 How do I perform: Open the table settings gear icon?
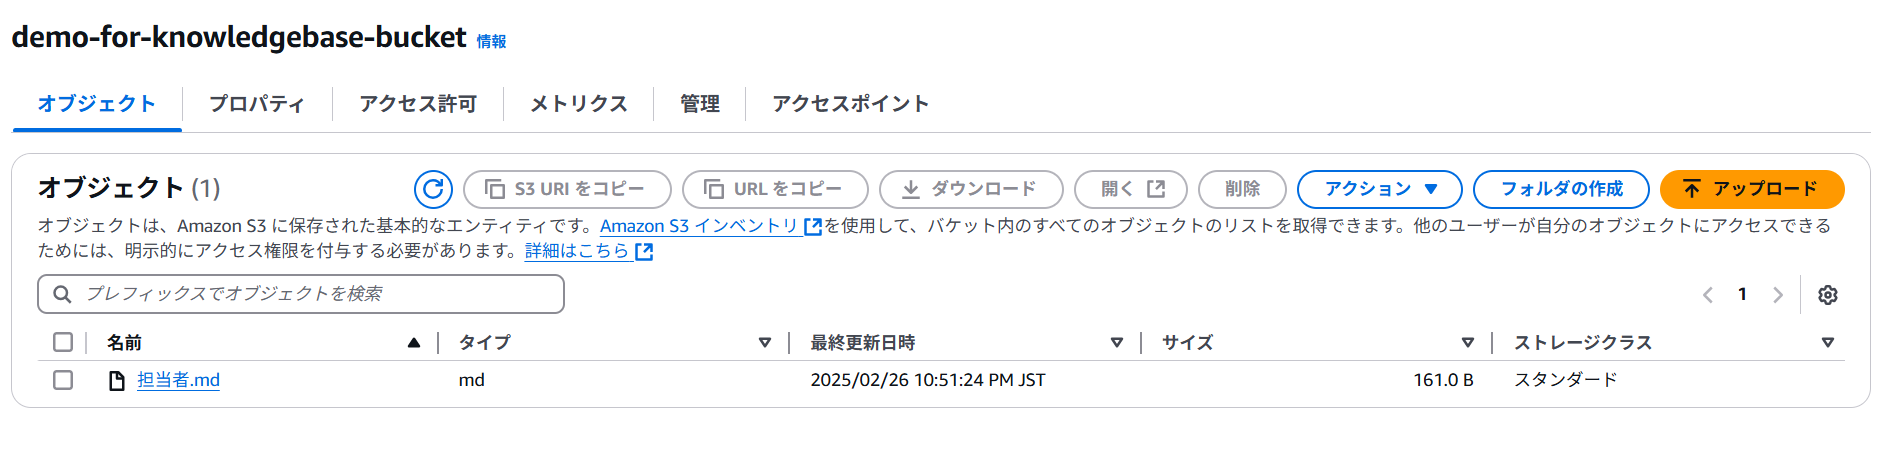tap(1827, 295)
